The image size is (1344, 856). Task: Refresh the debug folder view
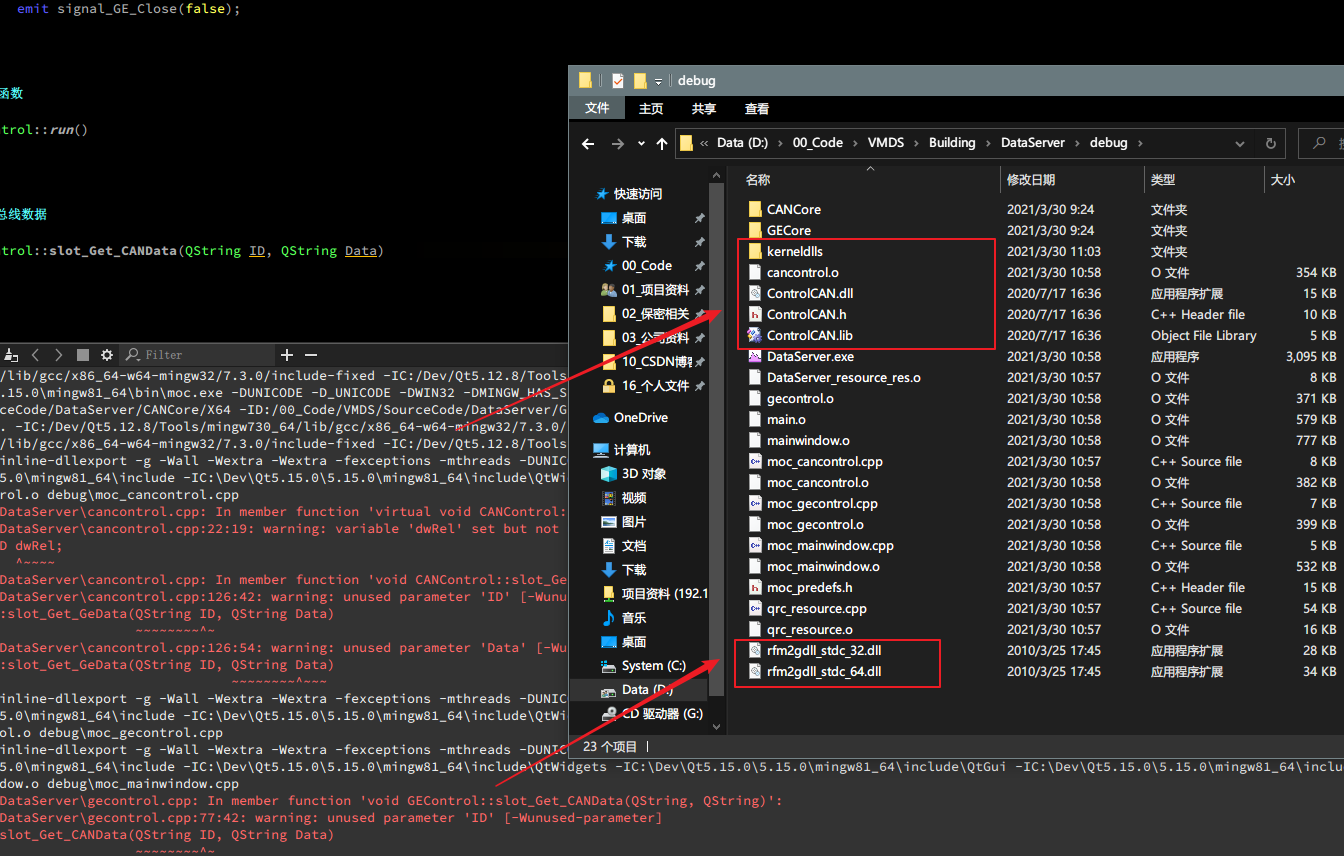tap(1270, 143)
